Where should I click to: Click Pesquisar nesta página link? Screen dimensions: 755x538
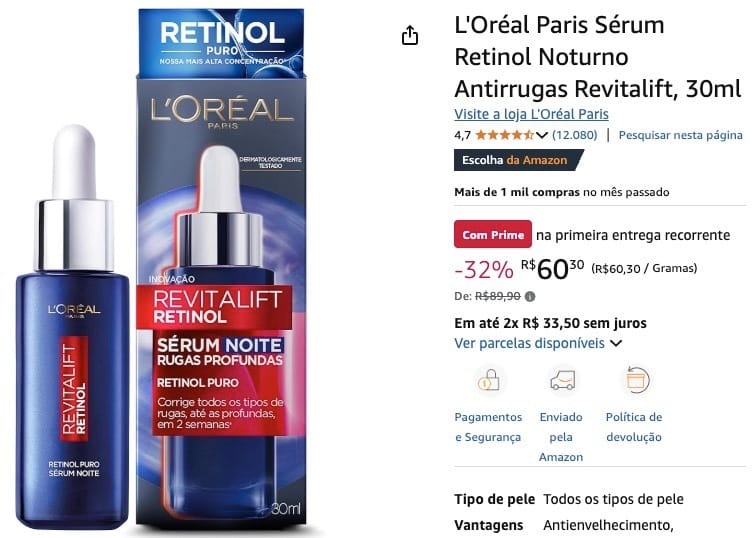[x=680, y=135]
